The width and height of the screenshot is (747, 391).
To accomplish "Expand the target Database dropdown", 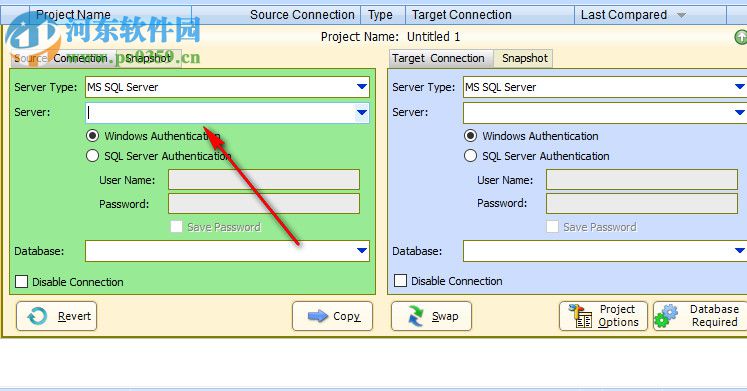I will coord(739,251).
